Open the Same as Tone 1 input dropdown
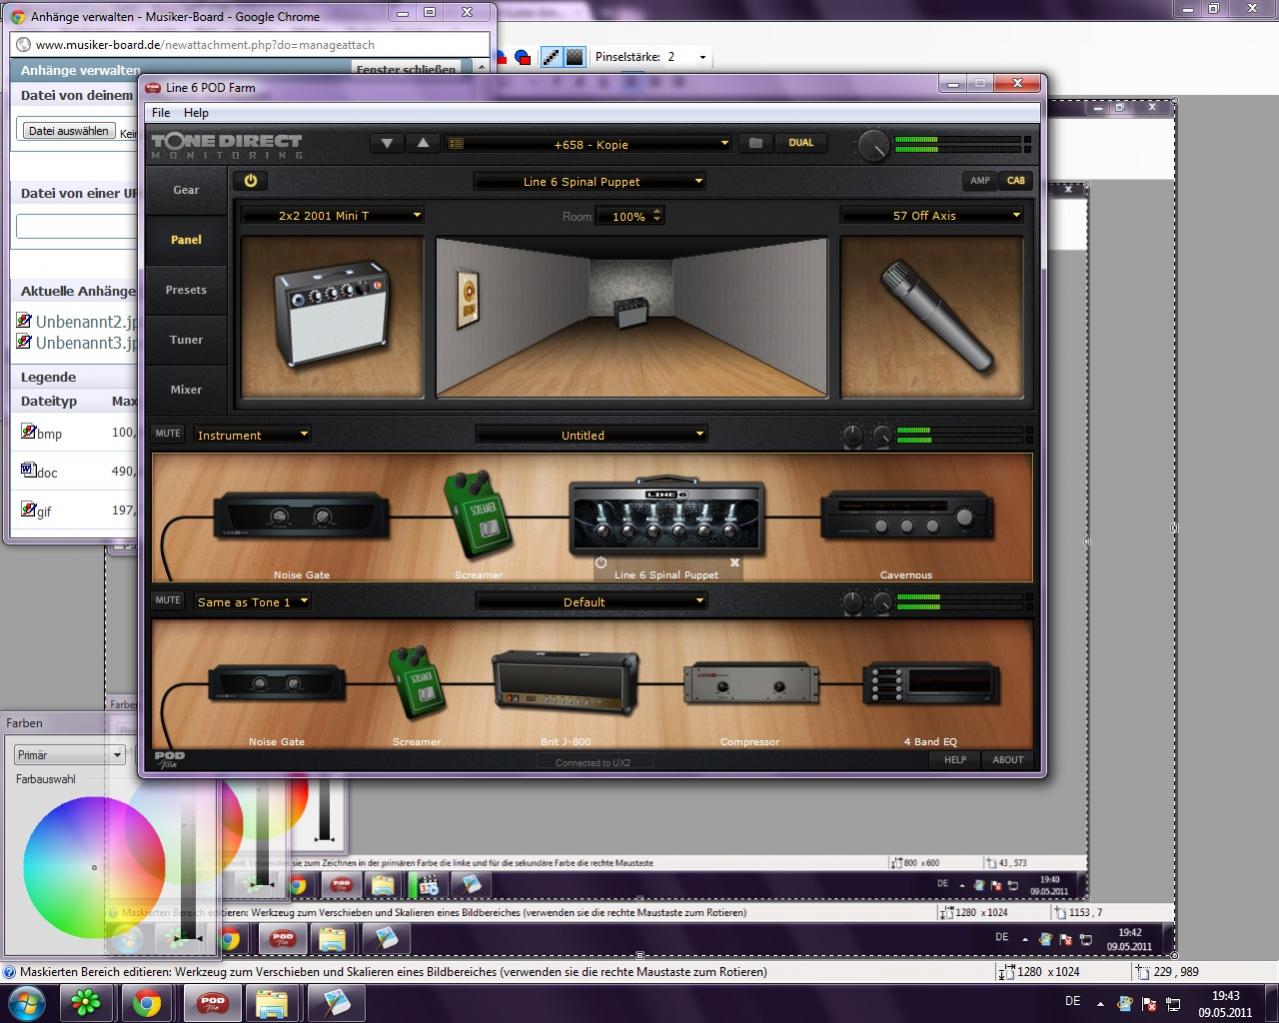1279x1023 pixels. click(253, 602)
